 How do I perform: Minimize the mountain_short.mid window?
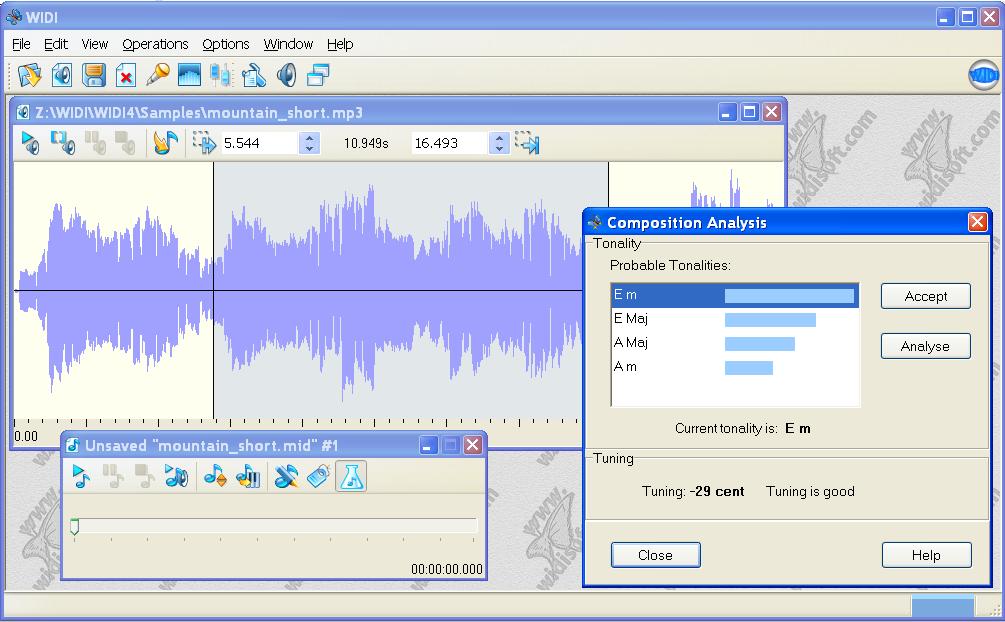[429, 445]
